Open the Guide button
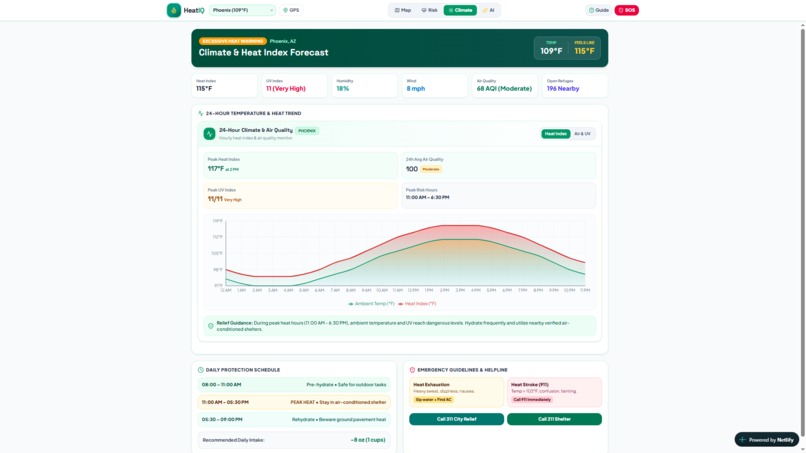 [x=598, y=10]
